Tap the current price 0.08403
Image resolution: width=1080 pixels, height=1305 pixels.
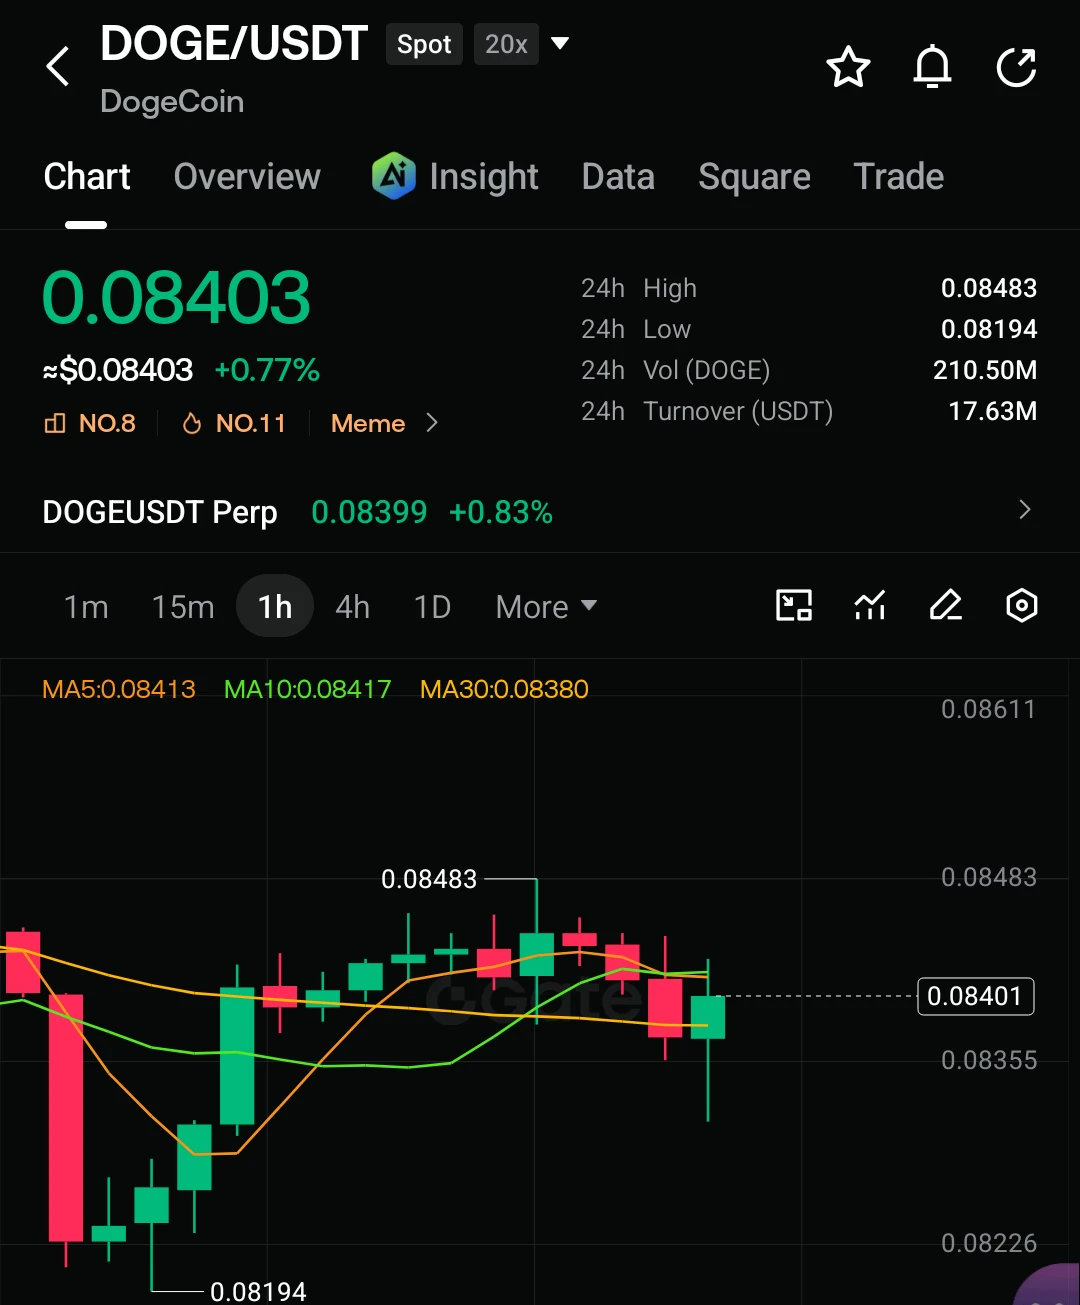tap(177, 298)
